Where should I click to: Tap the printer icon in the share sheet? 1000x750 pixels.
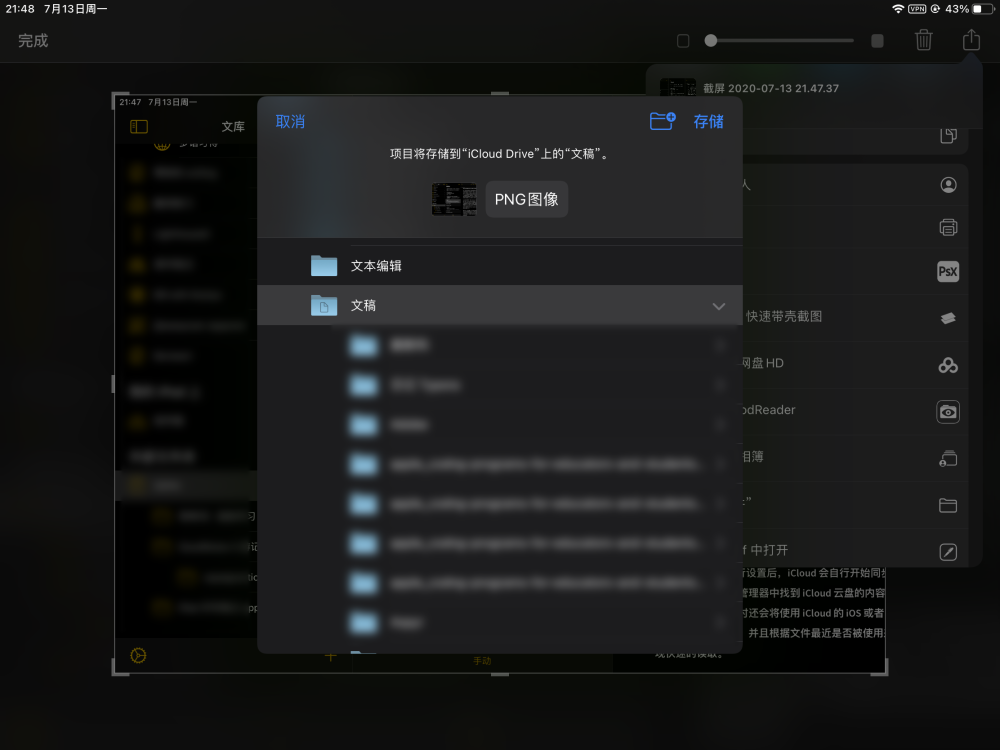point(948,227)
